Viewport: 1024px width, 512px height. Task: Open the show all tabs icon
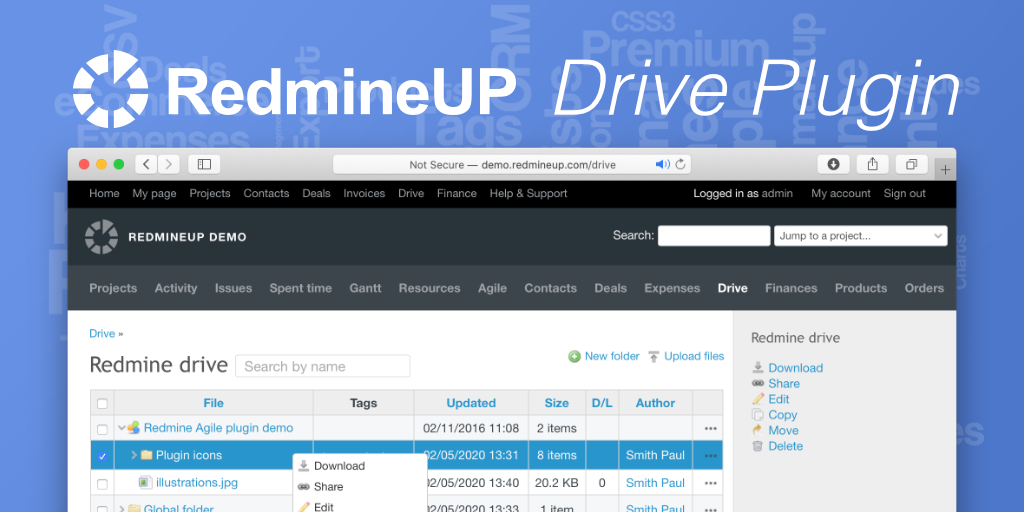click(x=911, y=164)
